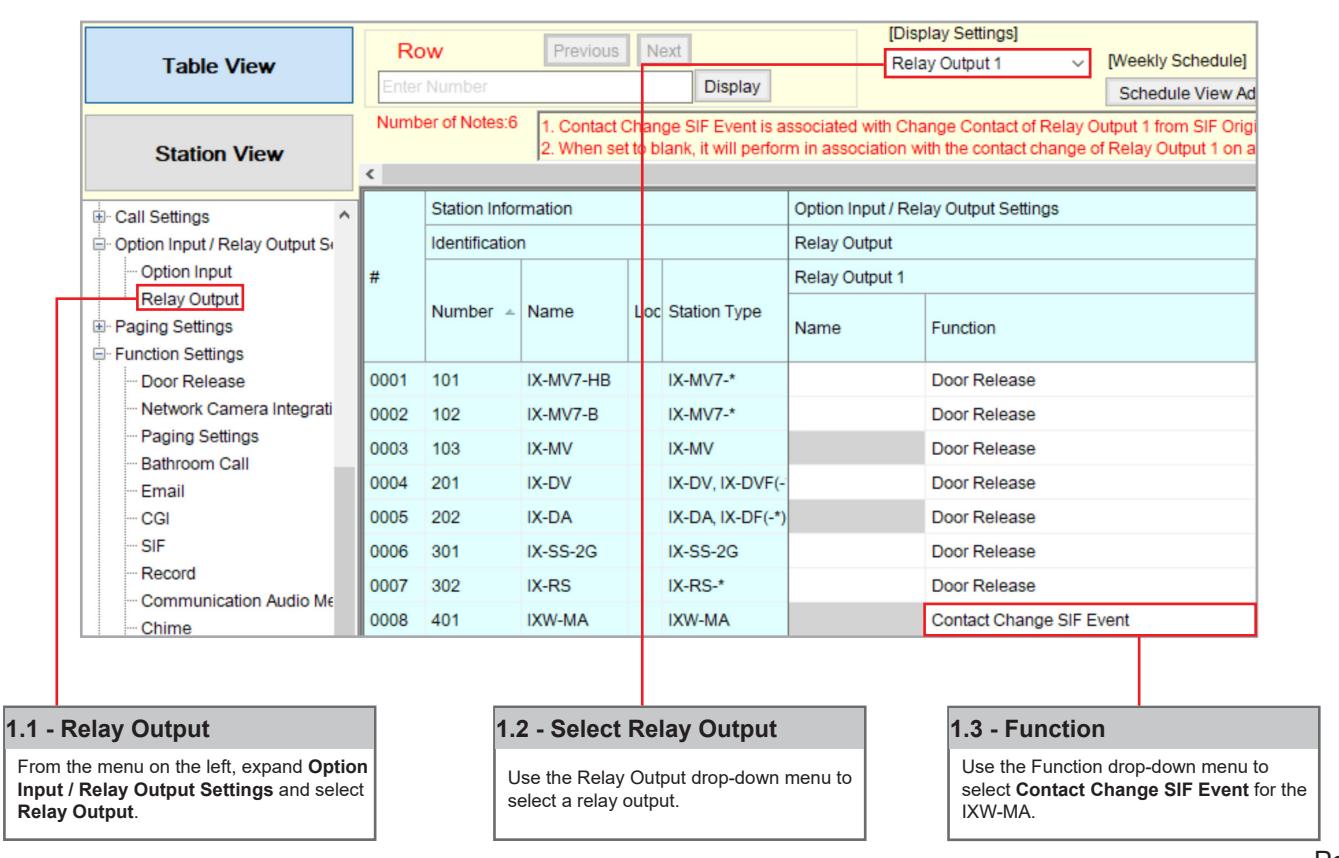This screenshot has height=858, width=1339.
Task: Select SIF tree item
Action: pyautogui.click(x=151, y=547)
